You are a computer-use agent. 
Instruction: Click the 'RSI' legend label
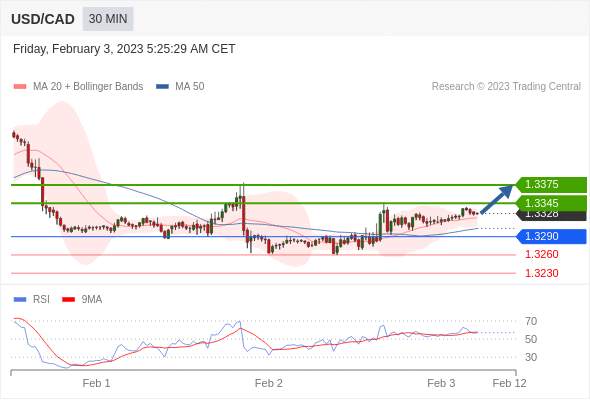41,300
